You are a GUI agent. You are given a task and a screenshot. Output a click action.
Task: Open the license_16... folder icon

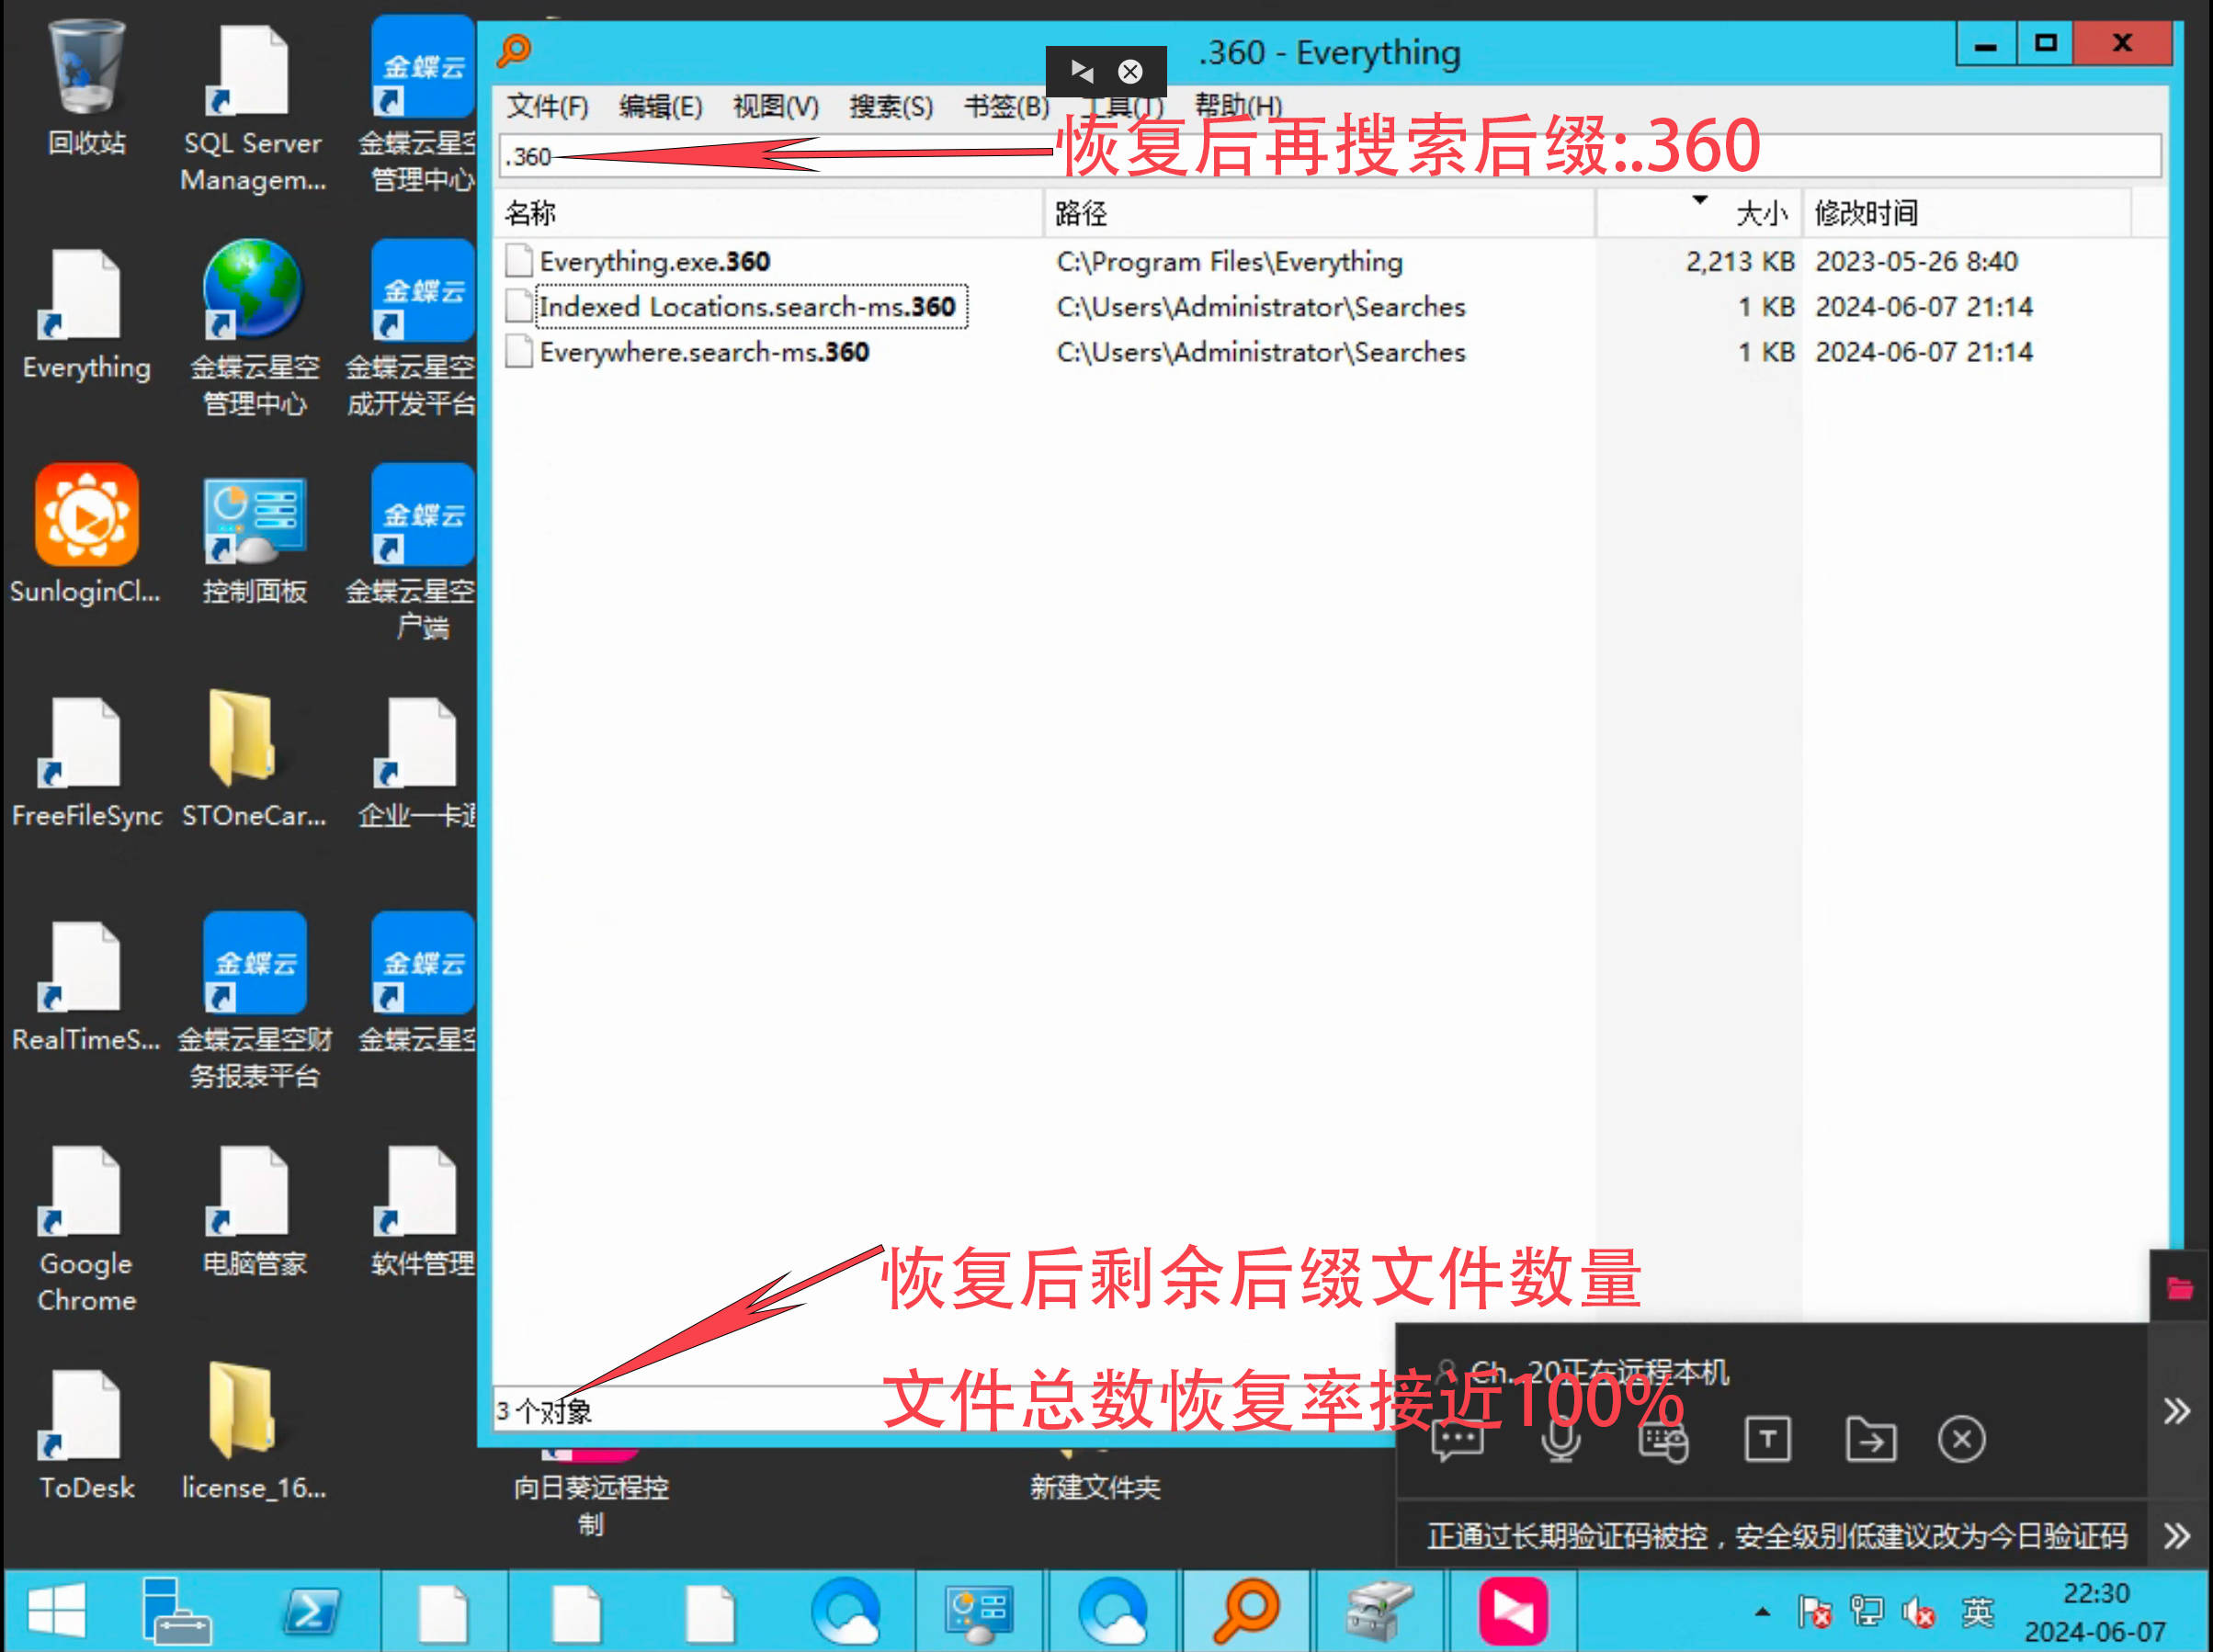pyautogui.click(x=253, y=1432)
